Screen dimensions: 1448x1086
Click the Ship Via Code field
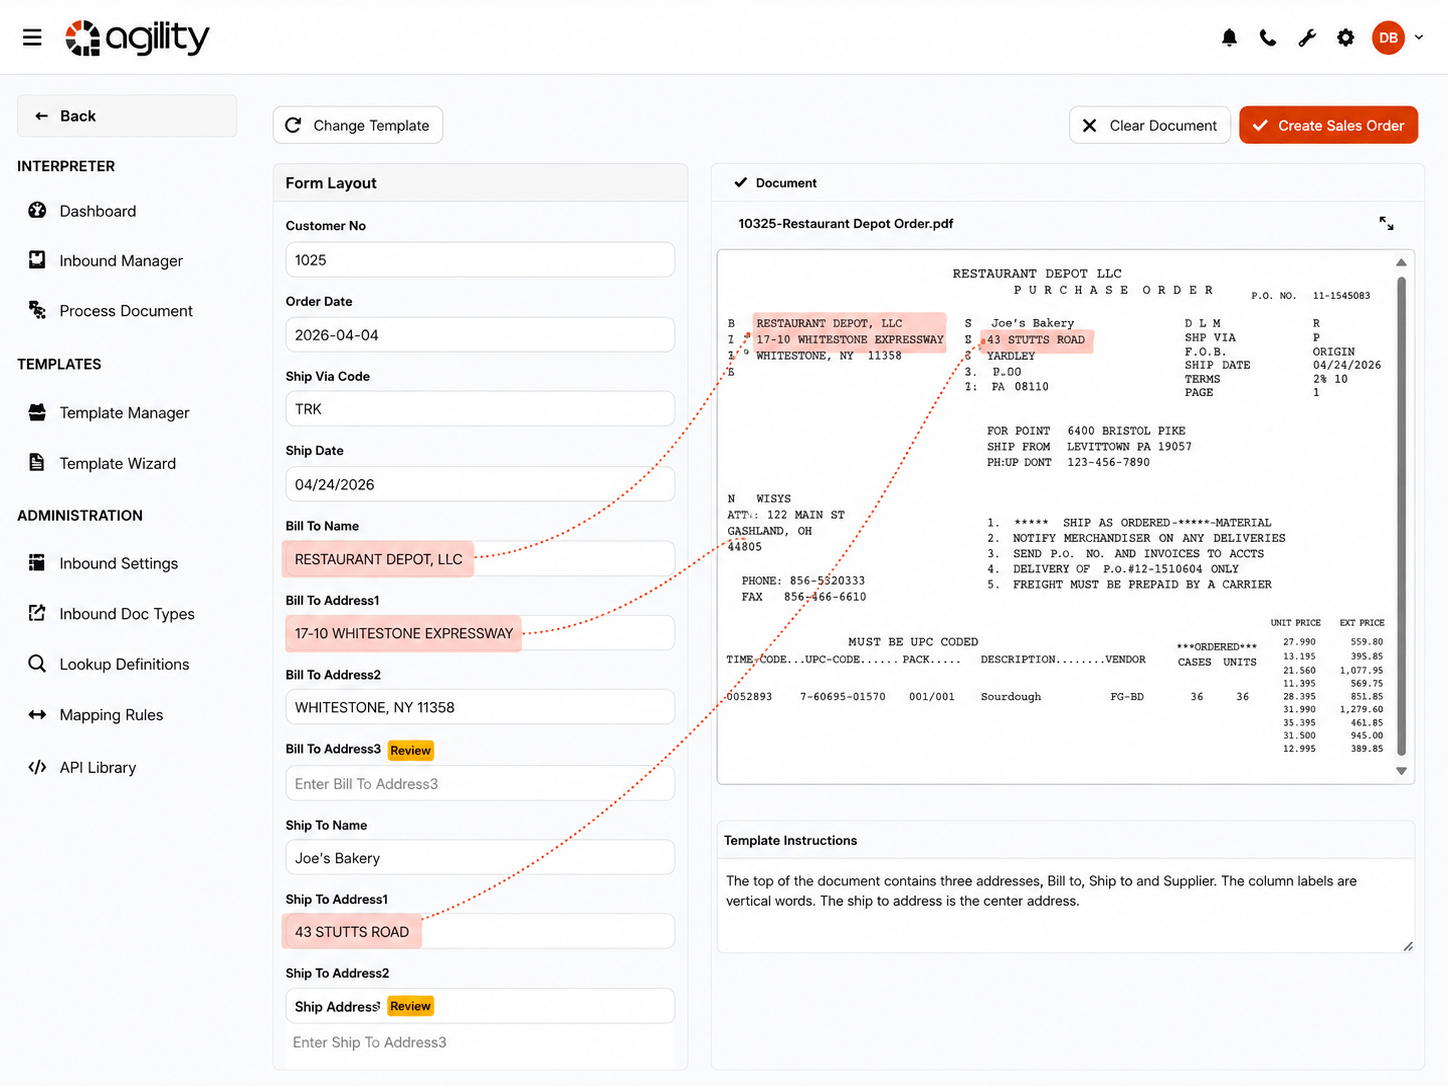coord(480,409)
